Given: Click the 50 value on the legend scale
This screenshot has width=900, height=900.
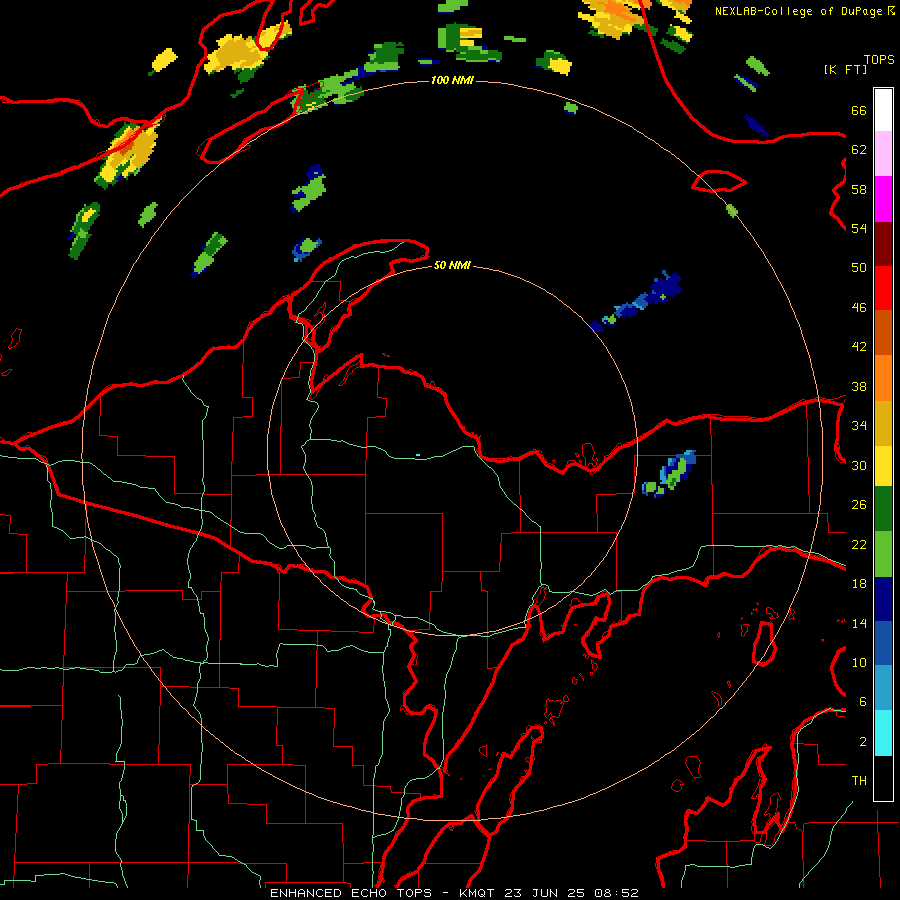Looking at the screenshot, I should (x=859, y=267).
